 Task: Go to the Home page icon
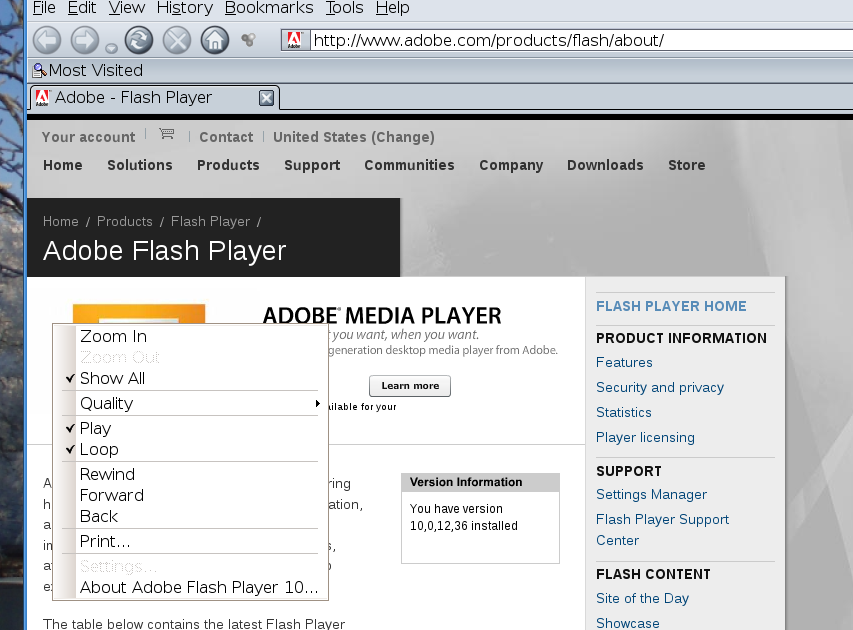215,40
